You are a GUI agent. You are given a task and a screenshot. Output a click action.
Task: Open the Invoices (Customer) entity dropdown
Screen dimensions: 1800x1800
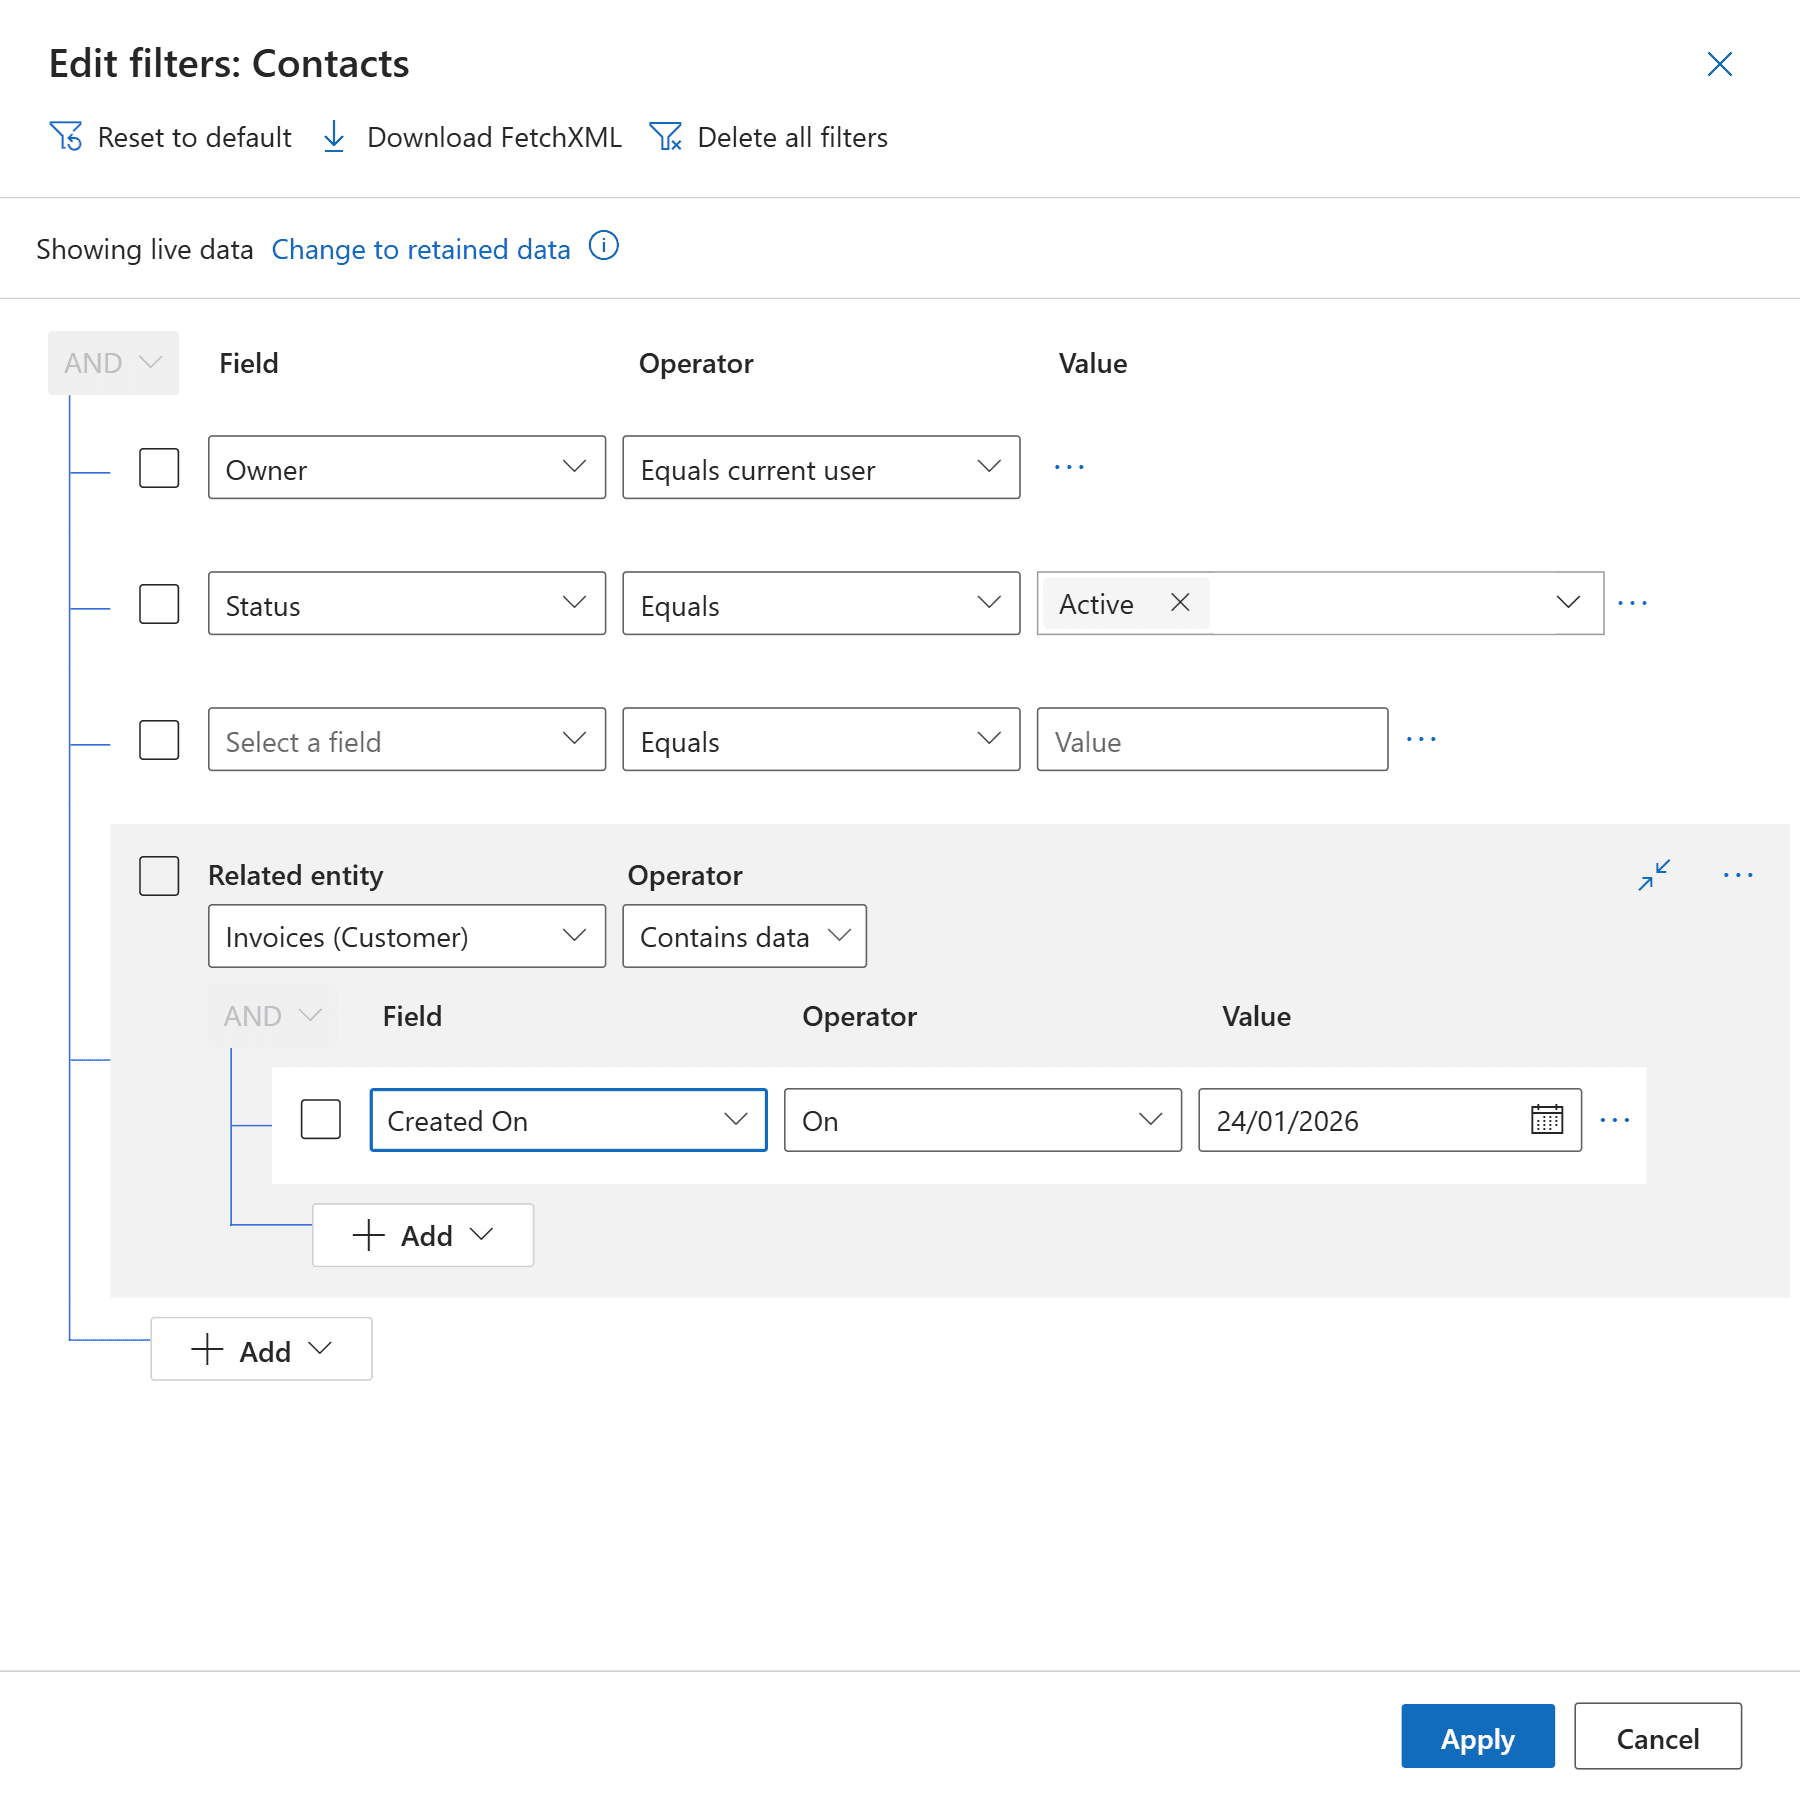coord(406,937)
